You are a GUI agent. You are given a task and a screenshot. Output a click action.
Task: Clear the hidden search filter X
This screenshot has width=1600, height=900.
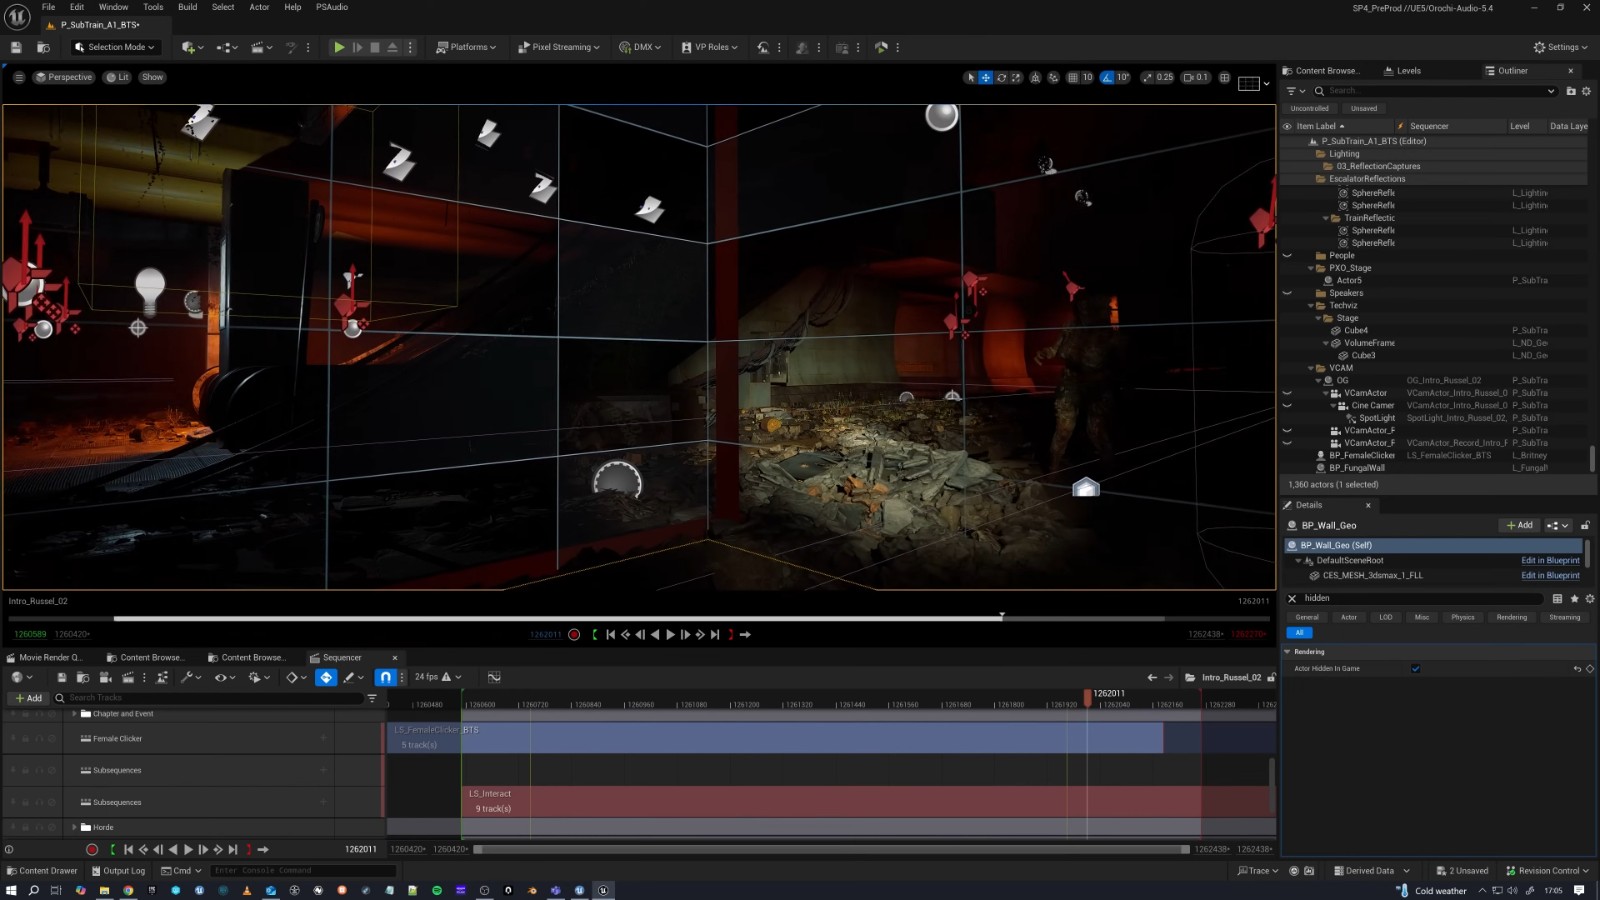click(1292, 598)
